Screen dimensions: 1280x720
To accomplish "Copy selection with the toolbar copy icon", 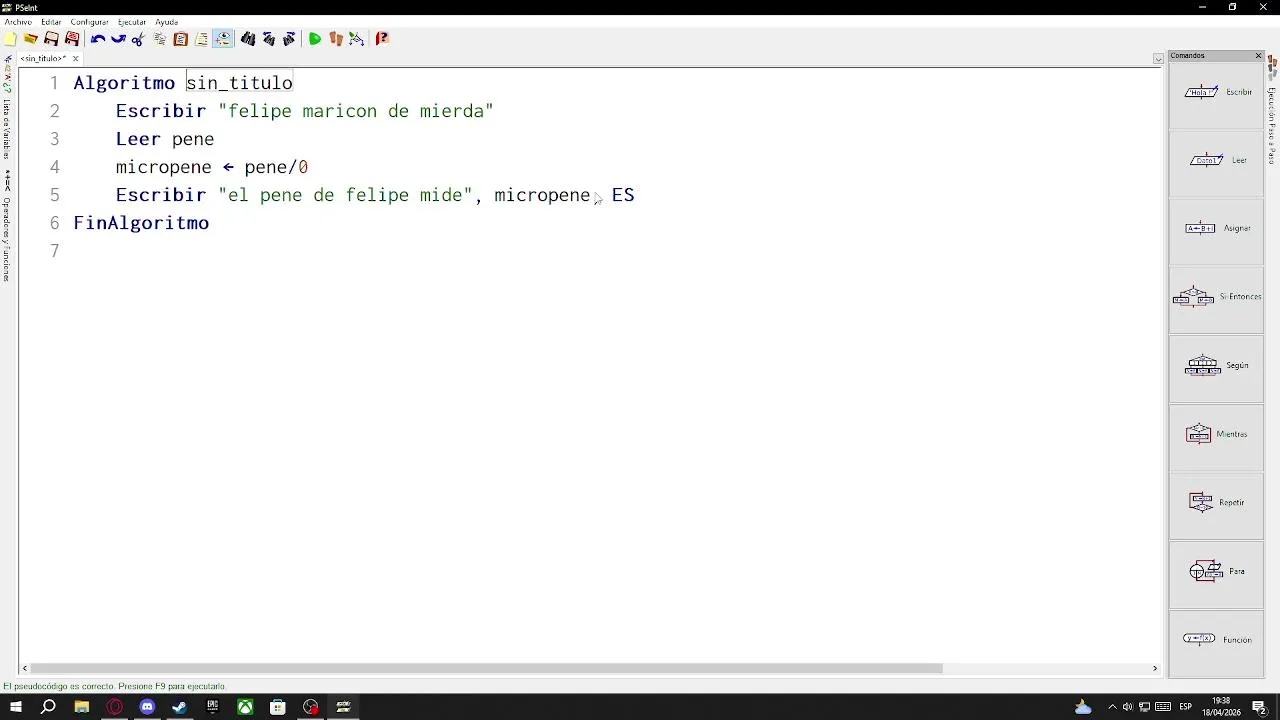I will [160, 39].
